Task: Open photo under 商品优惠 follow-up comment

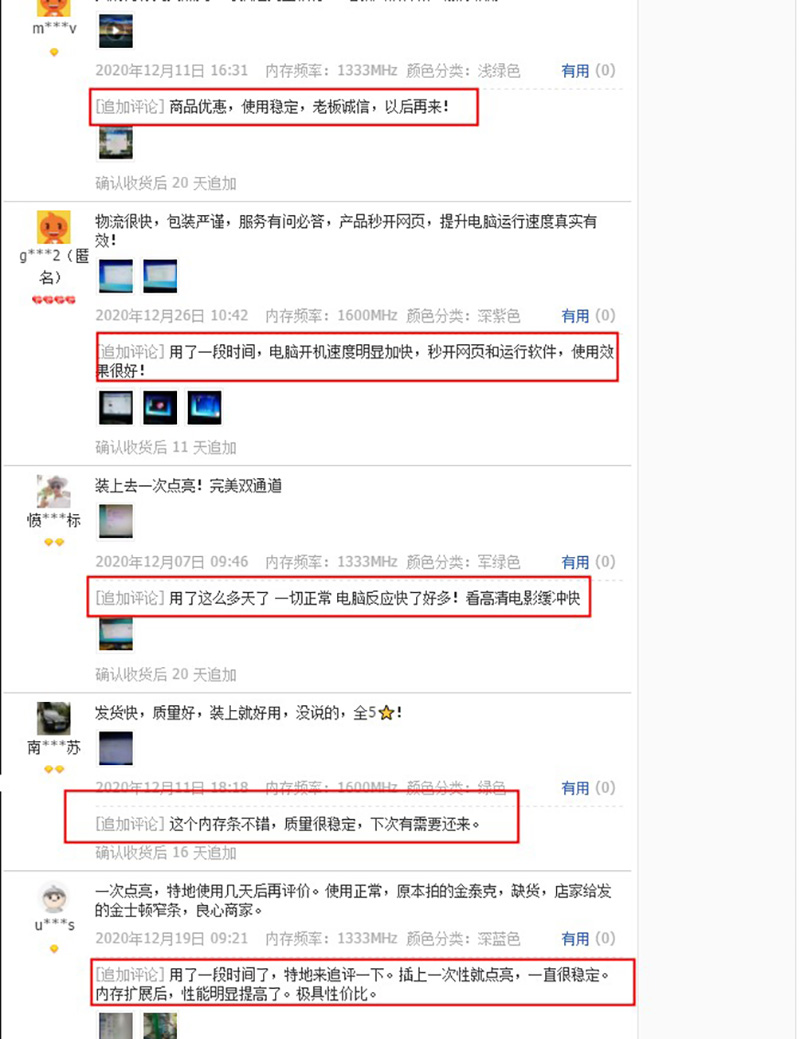Action: tap(116, 143)
